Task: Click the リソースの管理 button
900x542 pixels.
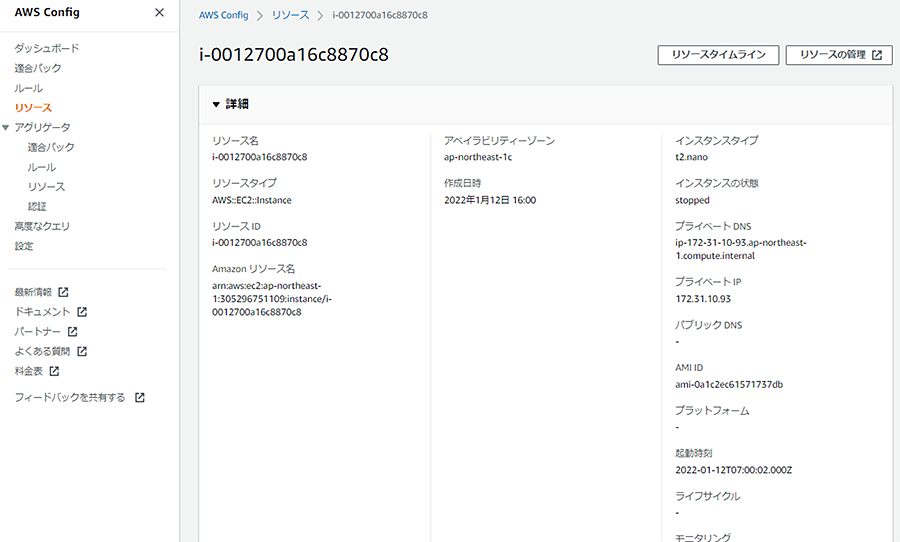Action: pyautogui.click(x=839, y=55)
